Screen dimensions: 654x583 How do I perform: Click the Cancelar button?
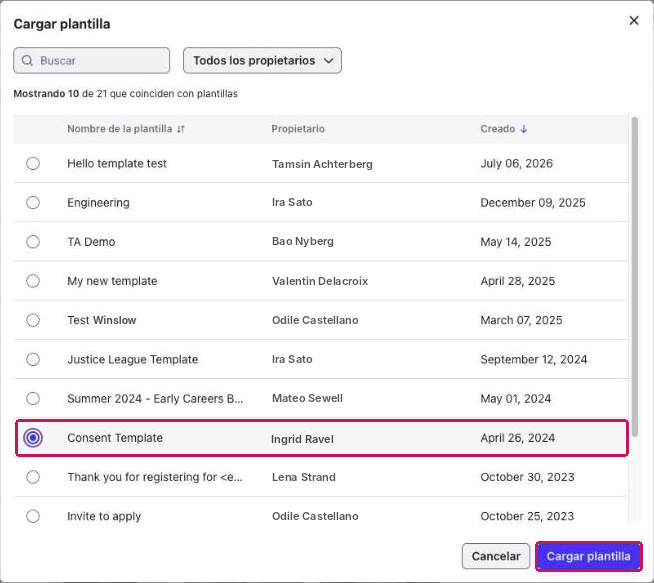pyautogui.click(x=496, y=556)
